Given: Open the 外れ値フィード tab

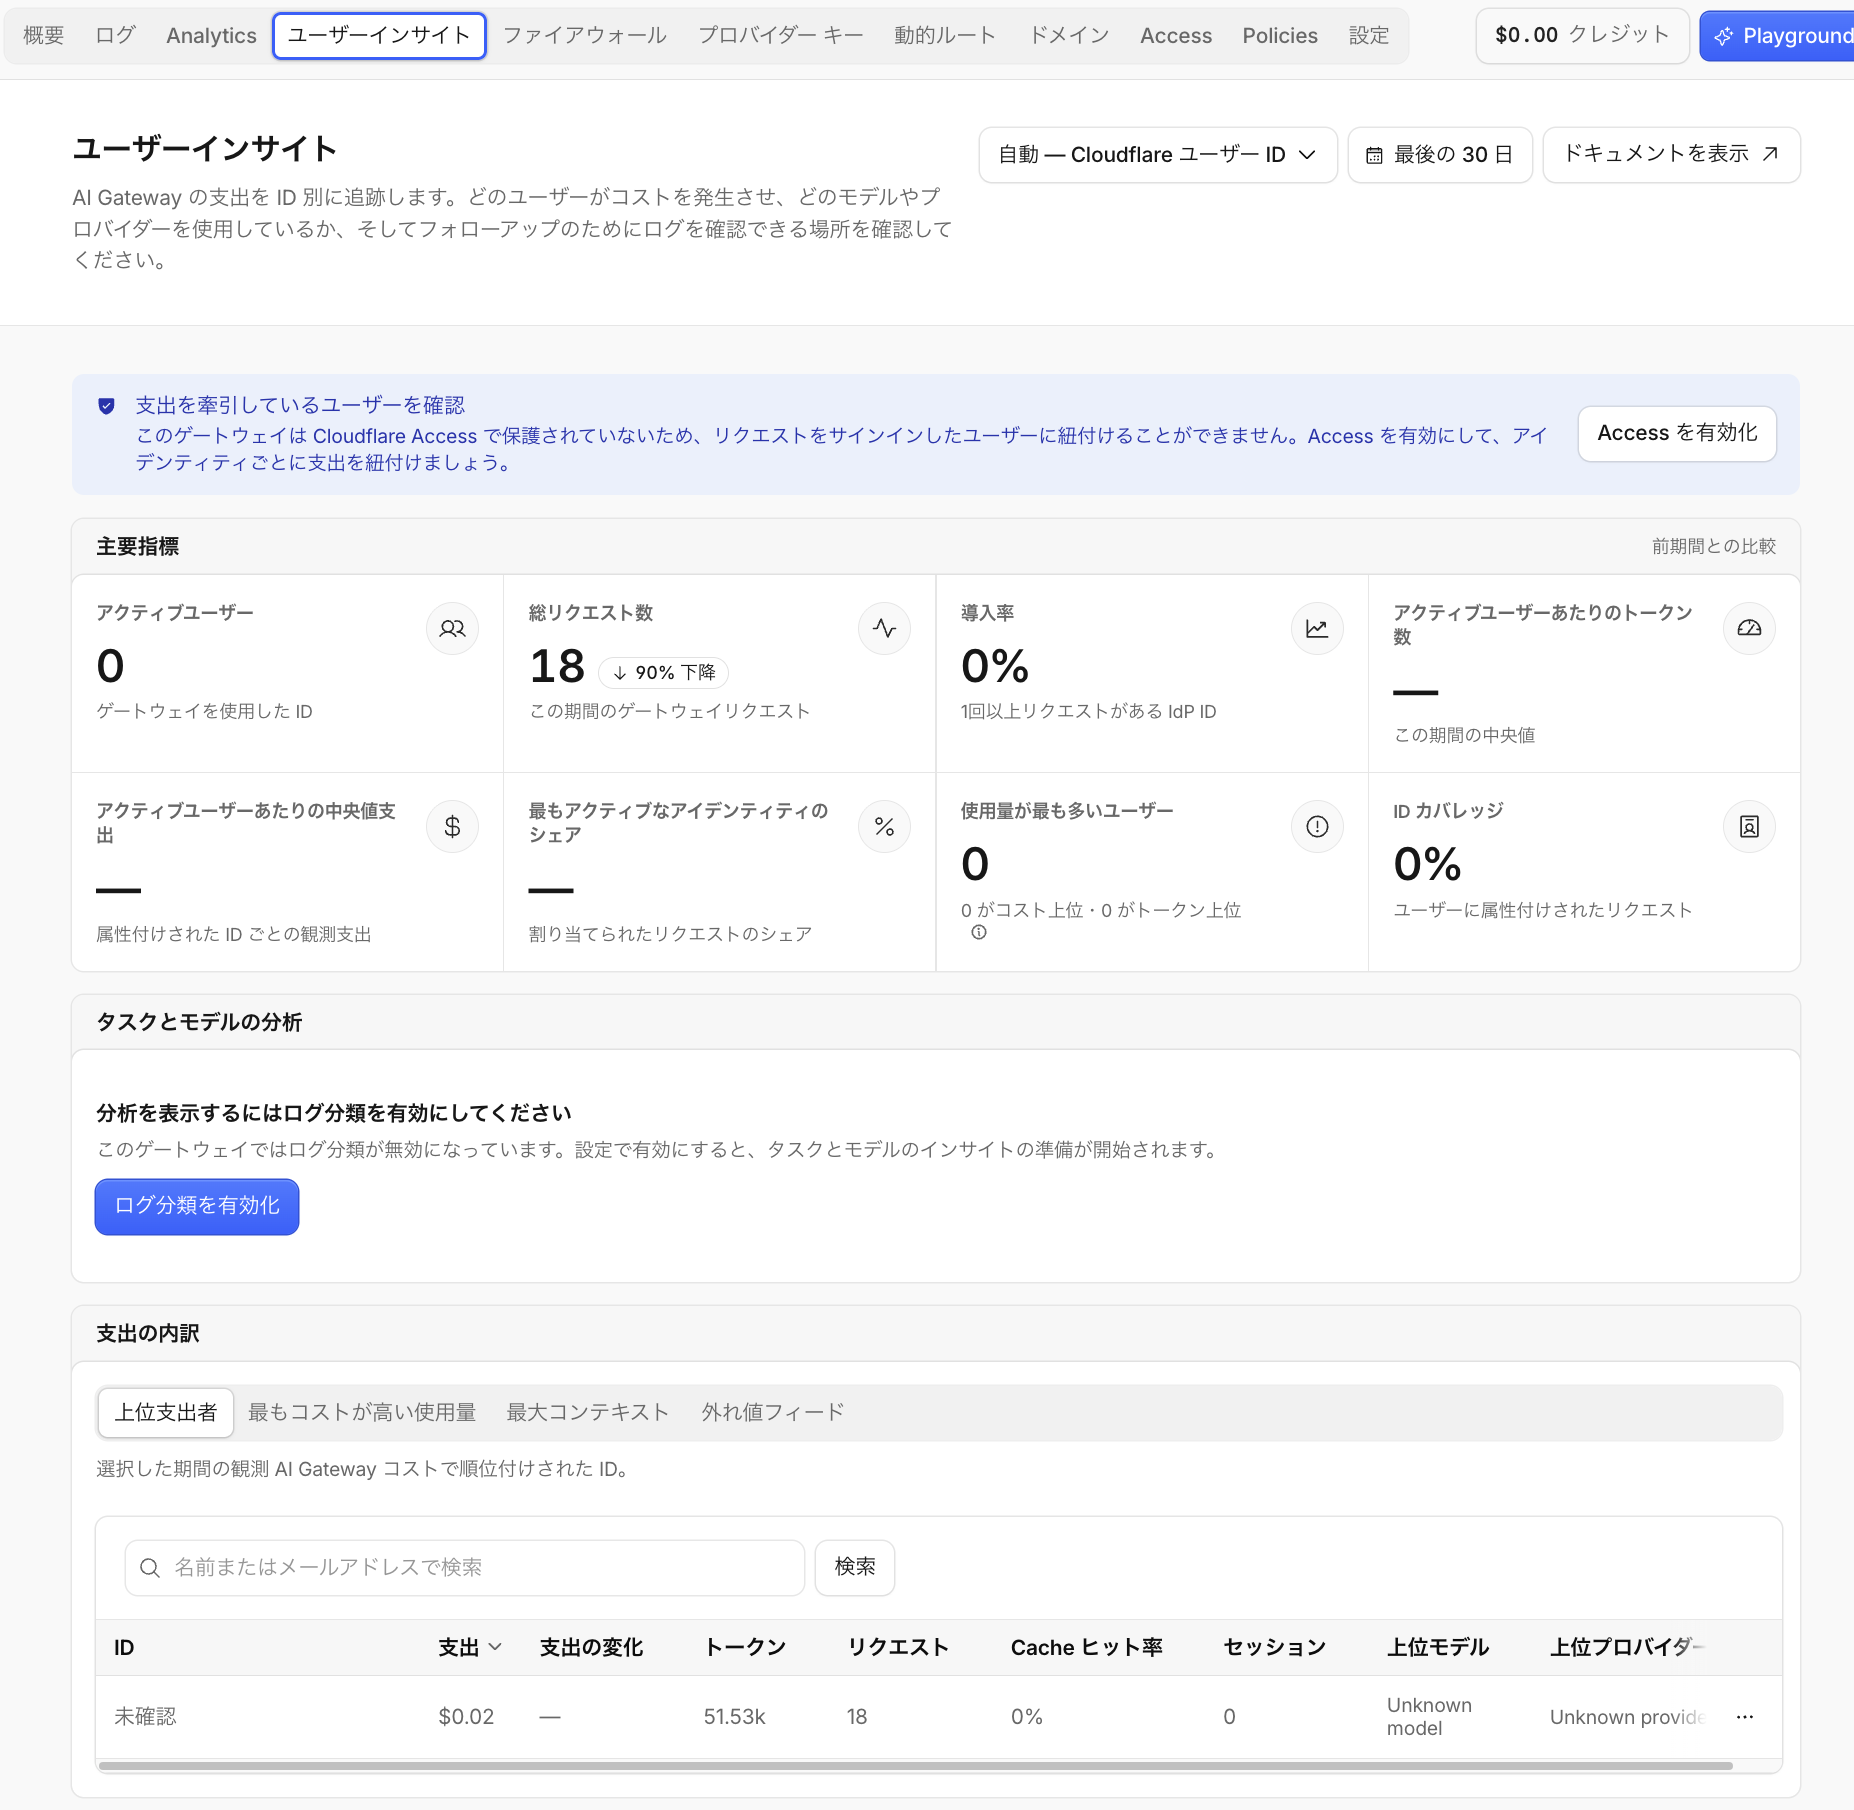Looking at the screenshot, I should [x=773, y=1413].
